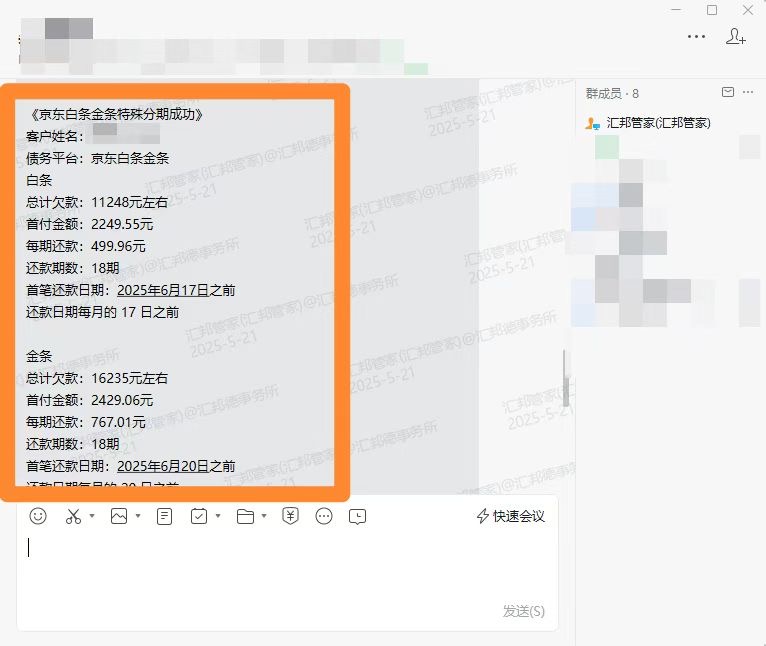This screenshot has height=646, width=766.
Task: Click the schedule task checkmark icon
Action: 199,516
